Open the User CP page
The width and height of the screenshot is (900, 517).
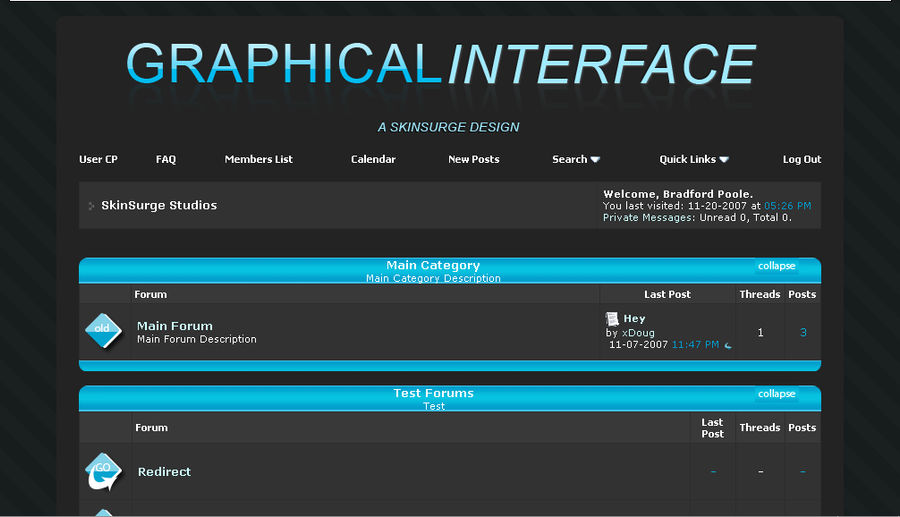(x=98, y=160)
